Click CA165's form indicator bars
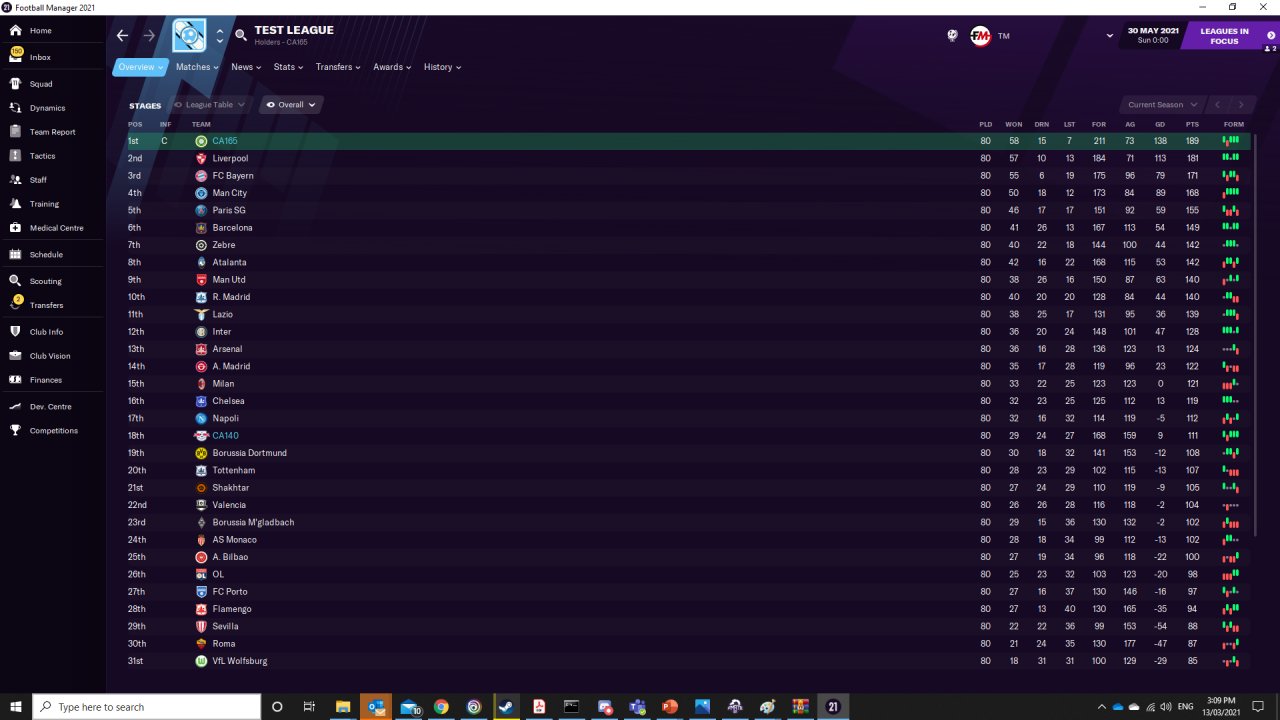Screen dimensions: 1280x720 pyautogui.click(x=1231, y=141)
